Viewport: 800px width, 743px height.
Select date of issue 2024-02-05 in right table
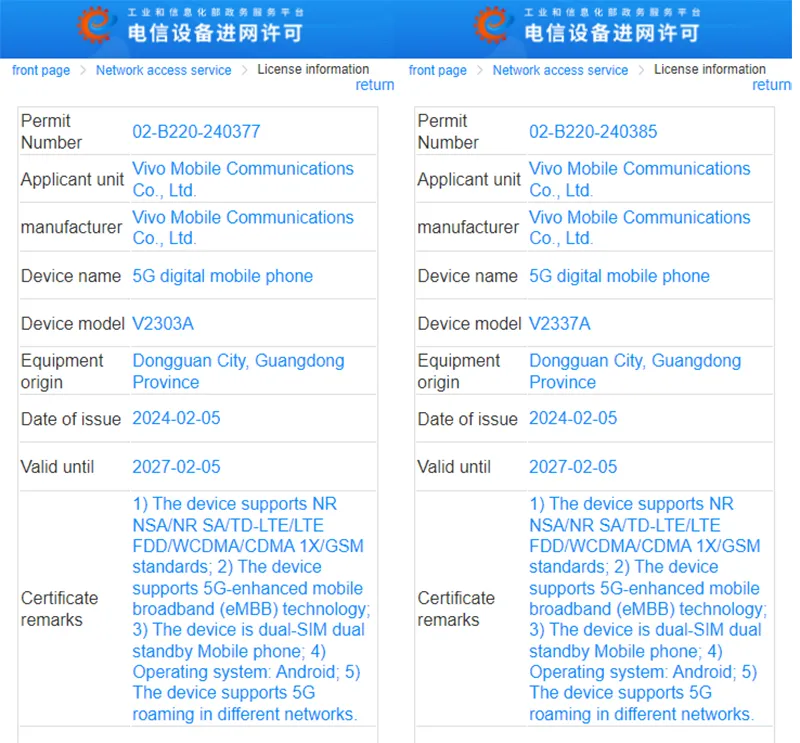click(573, 418)
